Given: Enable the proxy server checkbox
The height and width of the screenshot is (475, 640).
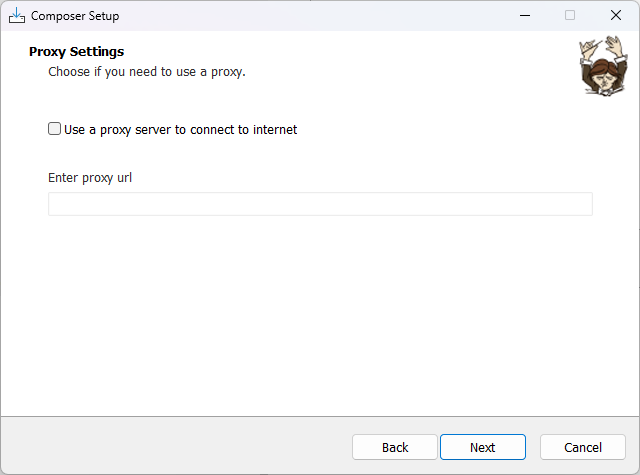Looking at the screenshot, I should tap(54, 129).
